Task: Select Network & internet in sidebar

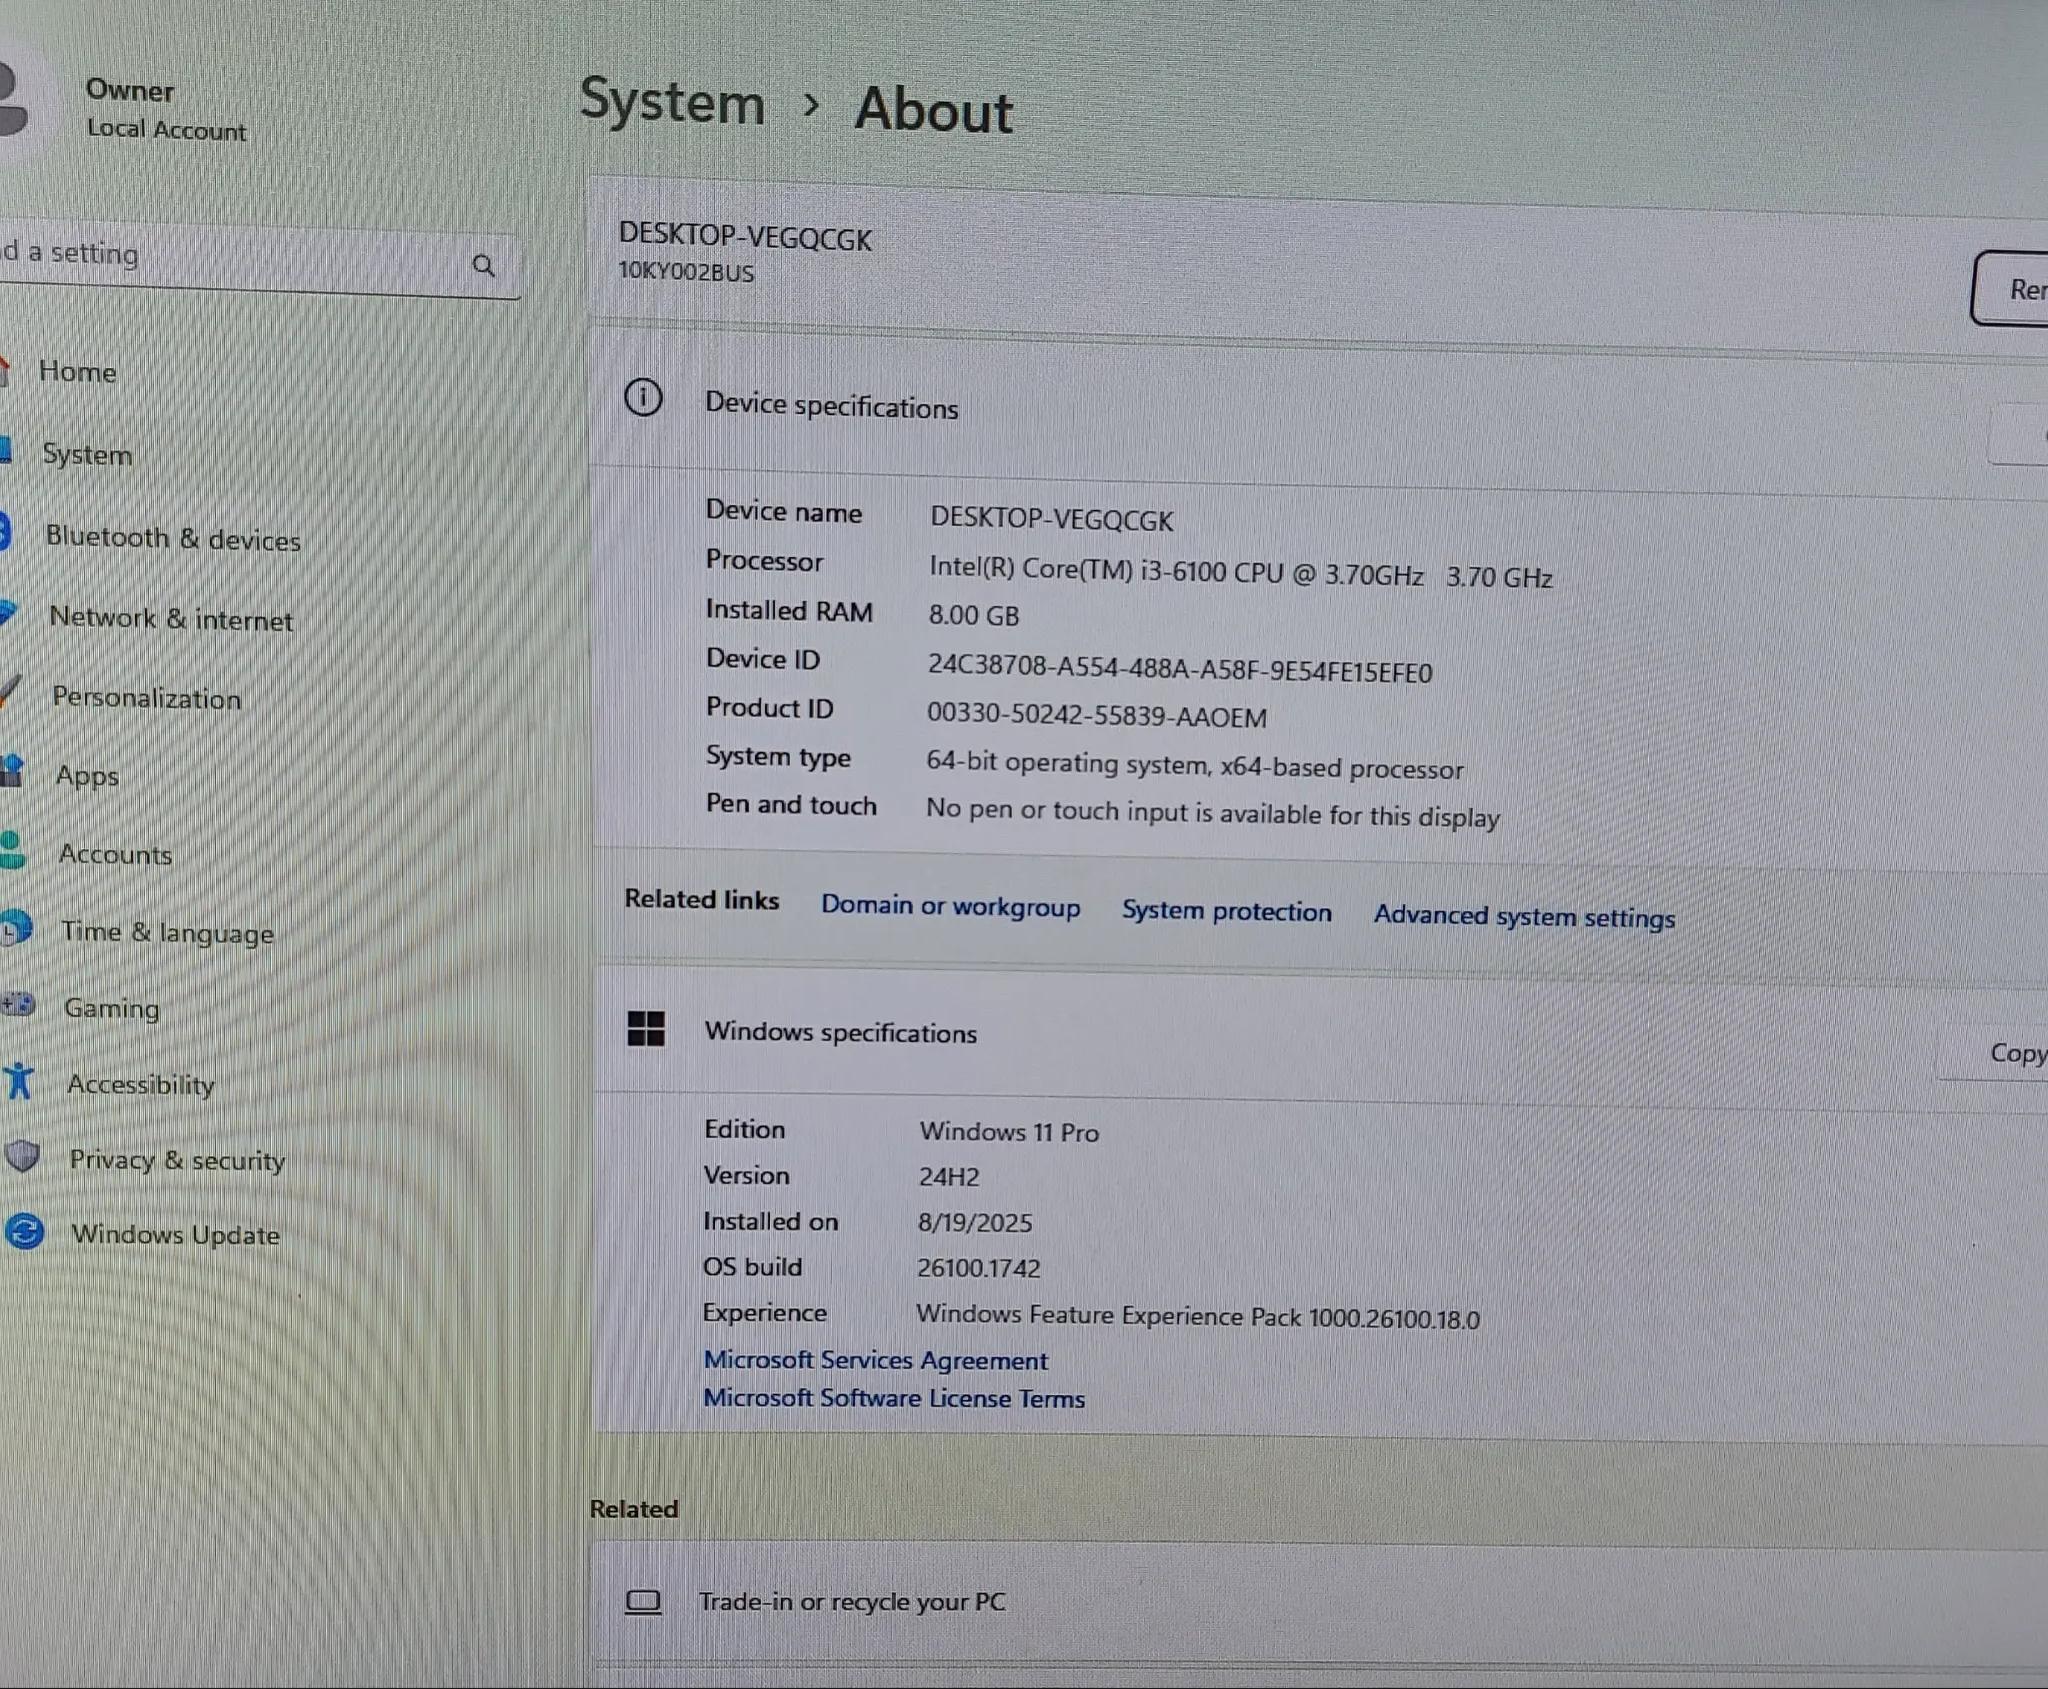Action: 171,618
